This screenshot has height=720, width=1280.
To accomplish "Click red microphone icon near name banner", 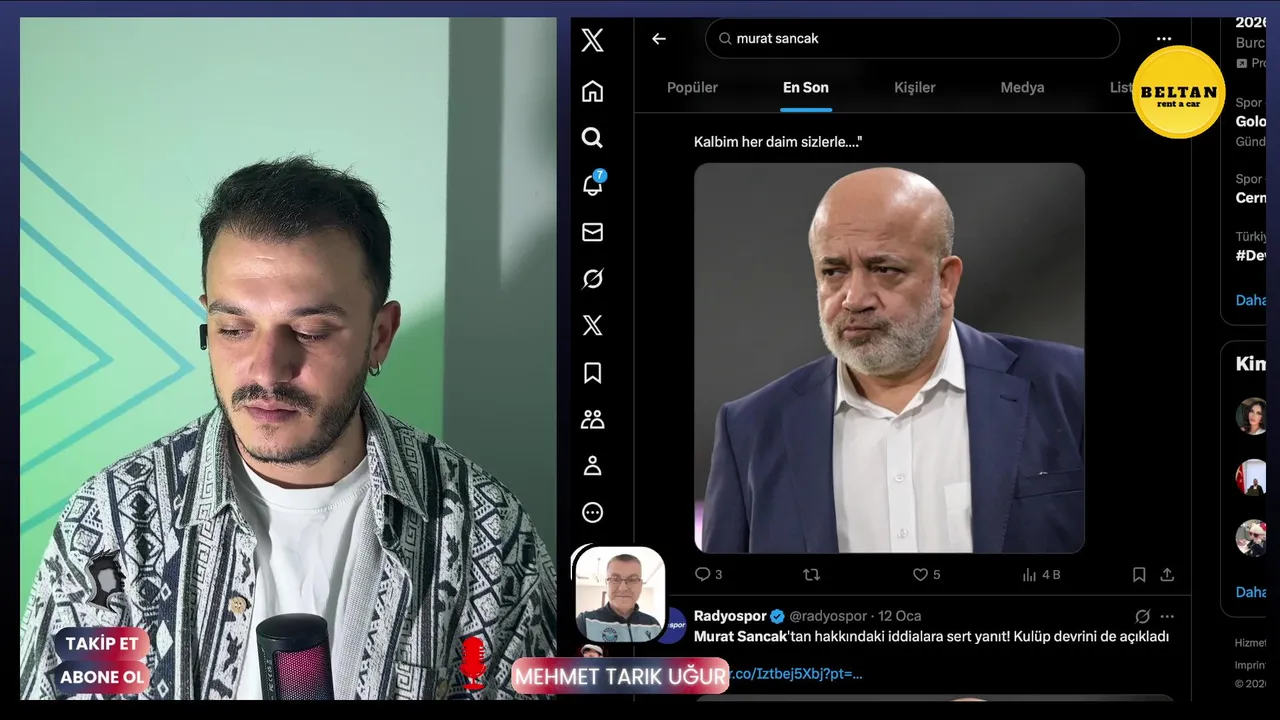I will [473, 662].
